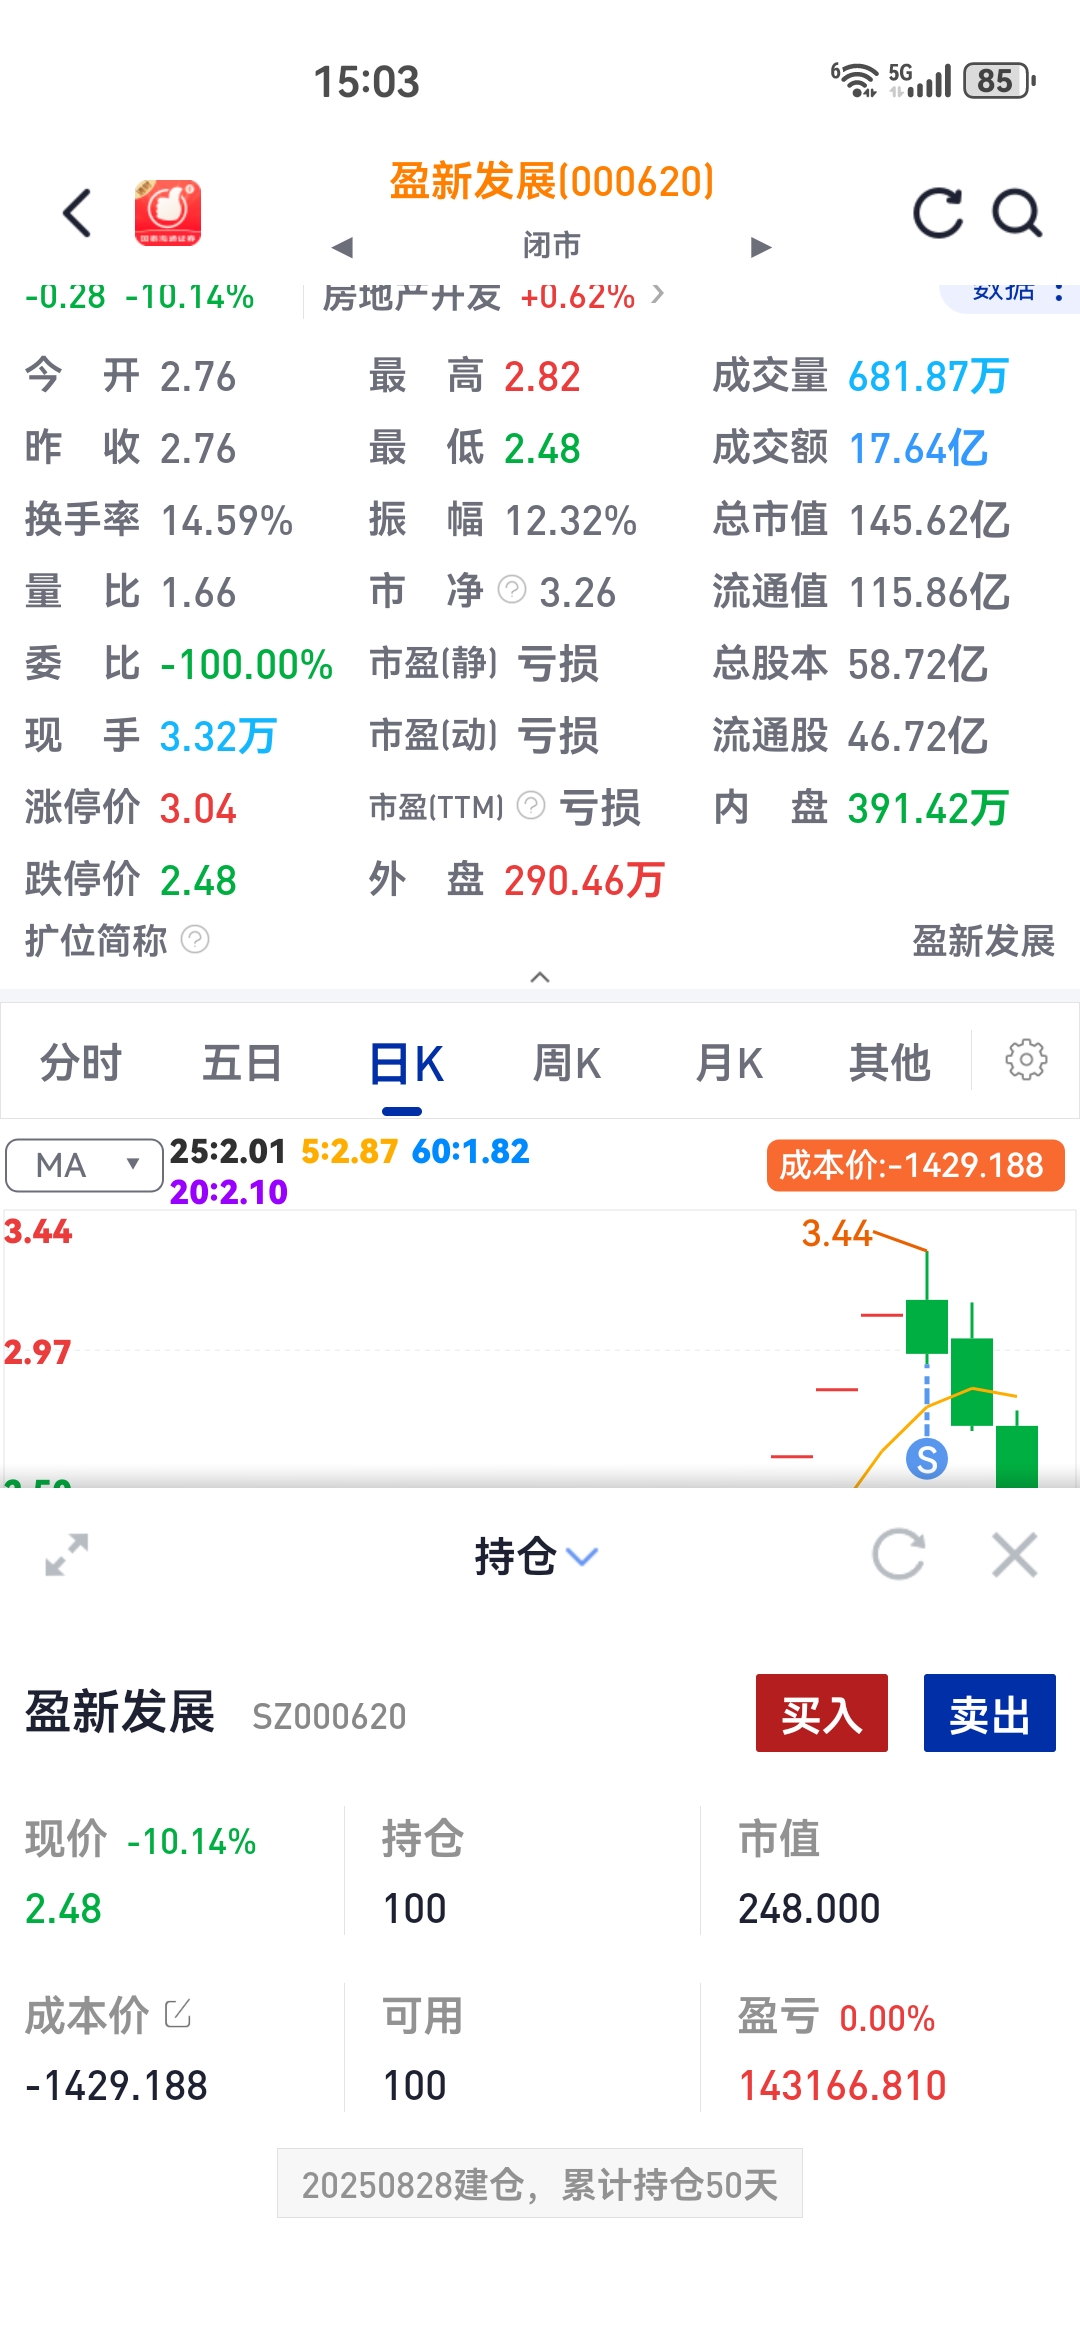1080x2340 pixels.
Task: Tap the 60:1.82 MA60 legend value
Action: coord(471,1151)
